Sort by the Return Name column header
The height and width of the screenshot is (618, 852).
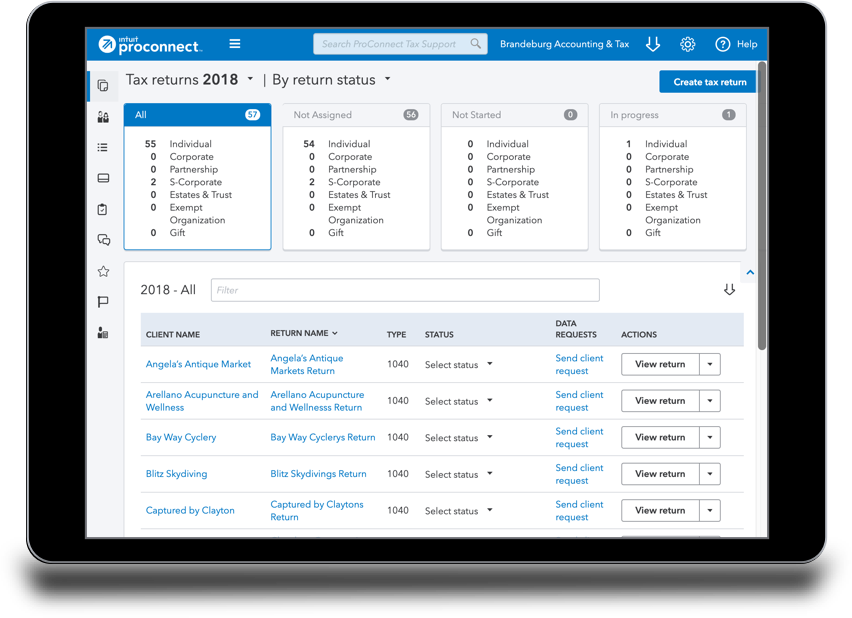[x=304, y=333]
